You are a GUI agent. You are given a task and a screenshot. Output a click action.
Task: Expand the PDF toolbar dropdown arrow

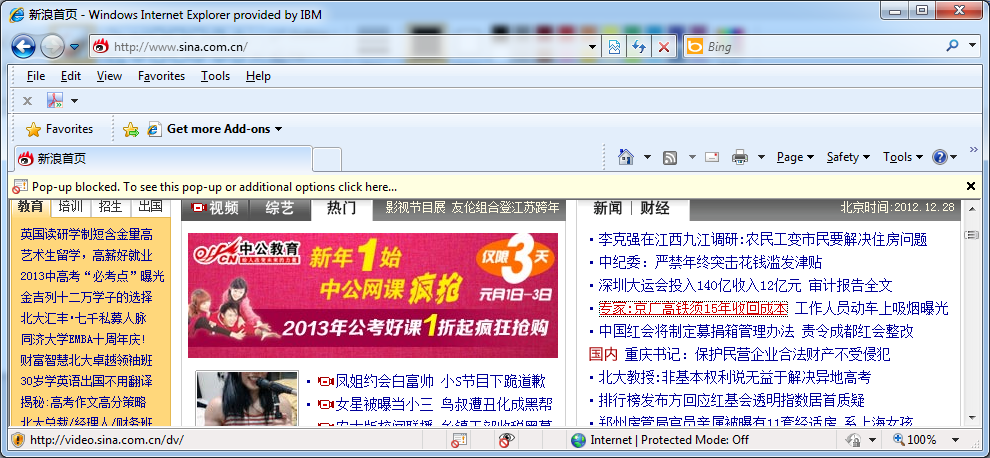point(75,101)
